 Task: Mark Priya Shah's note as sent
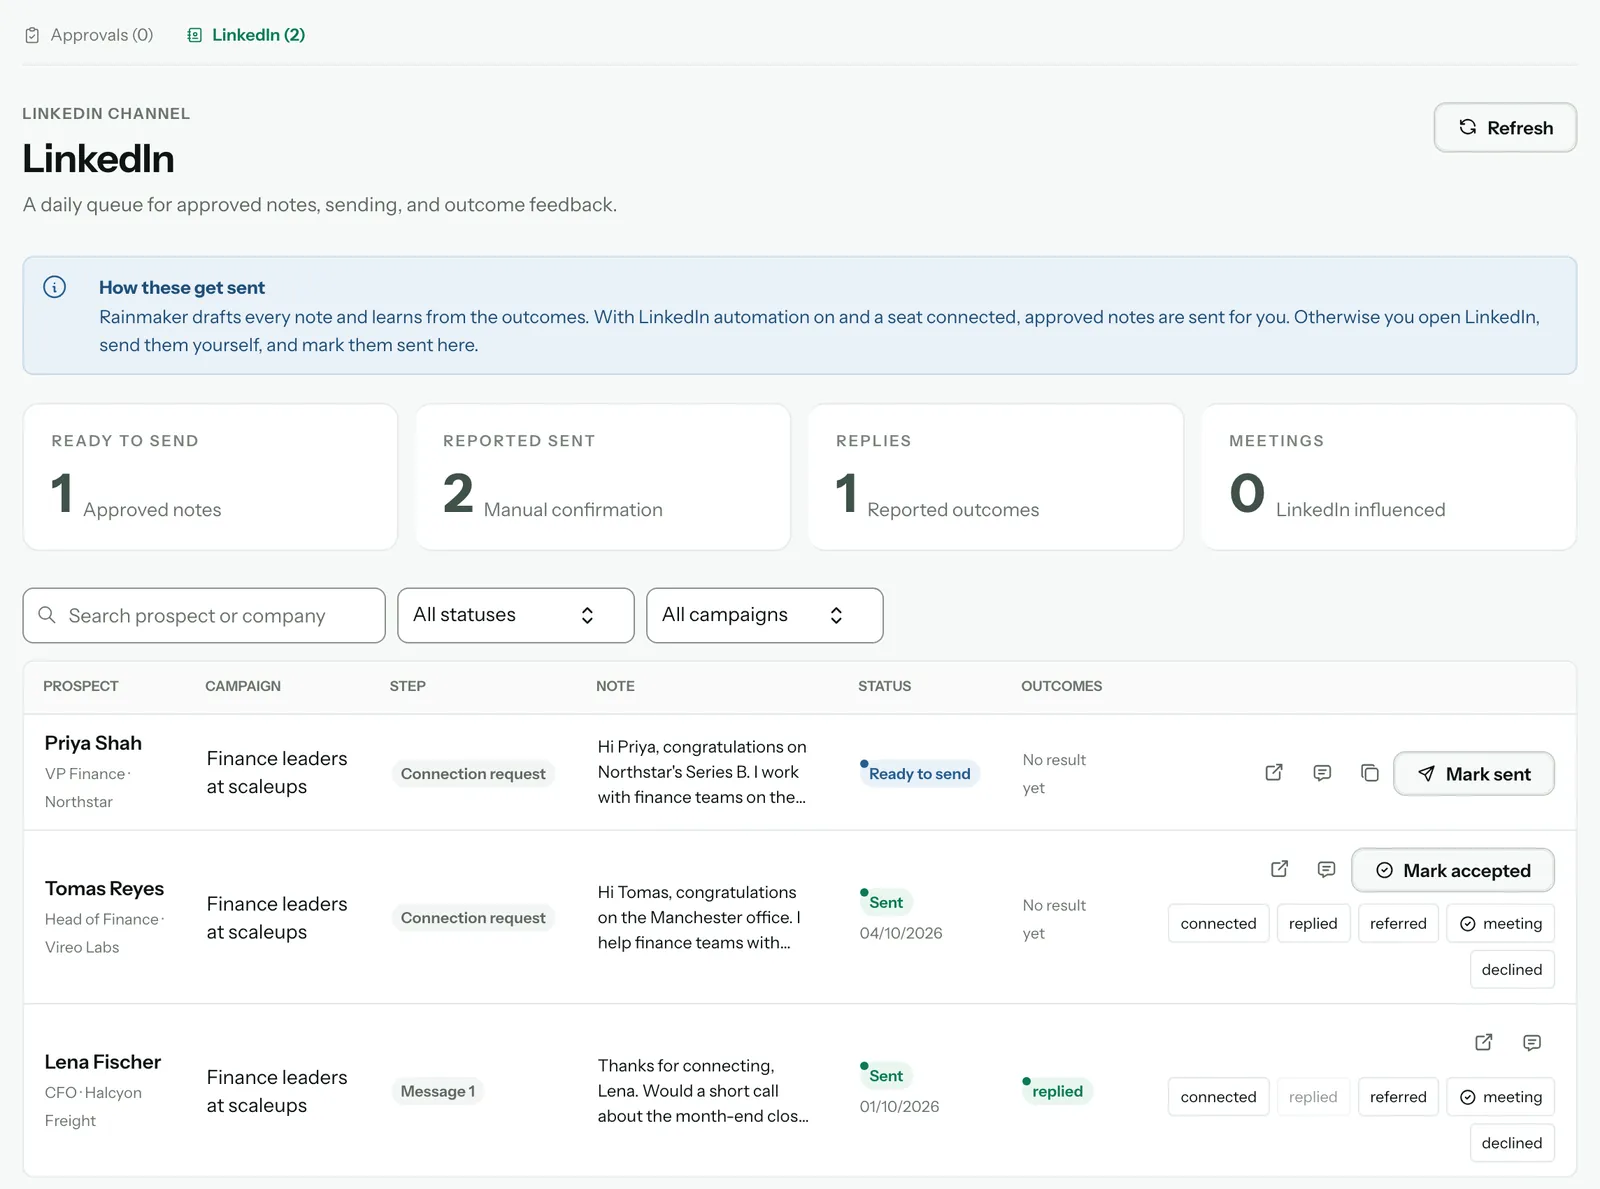coord(1474,774)
